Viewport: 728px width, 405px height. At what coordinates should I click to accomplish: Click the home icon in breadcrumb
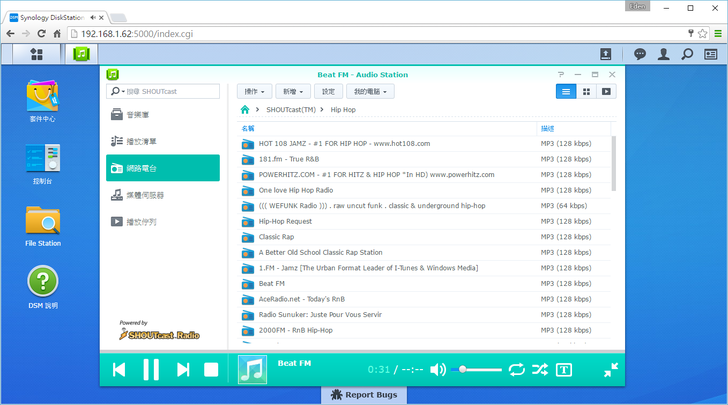pos(245,110)
